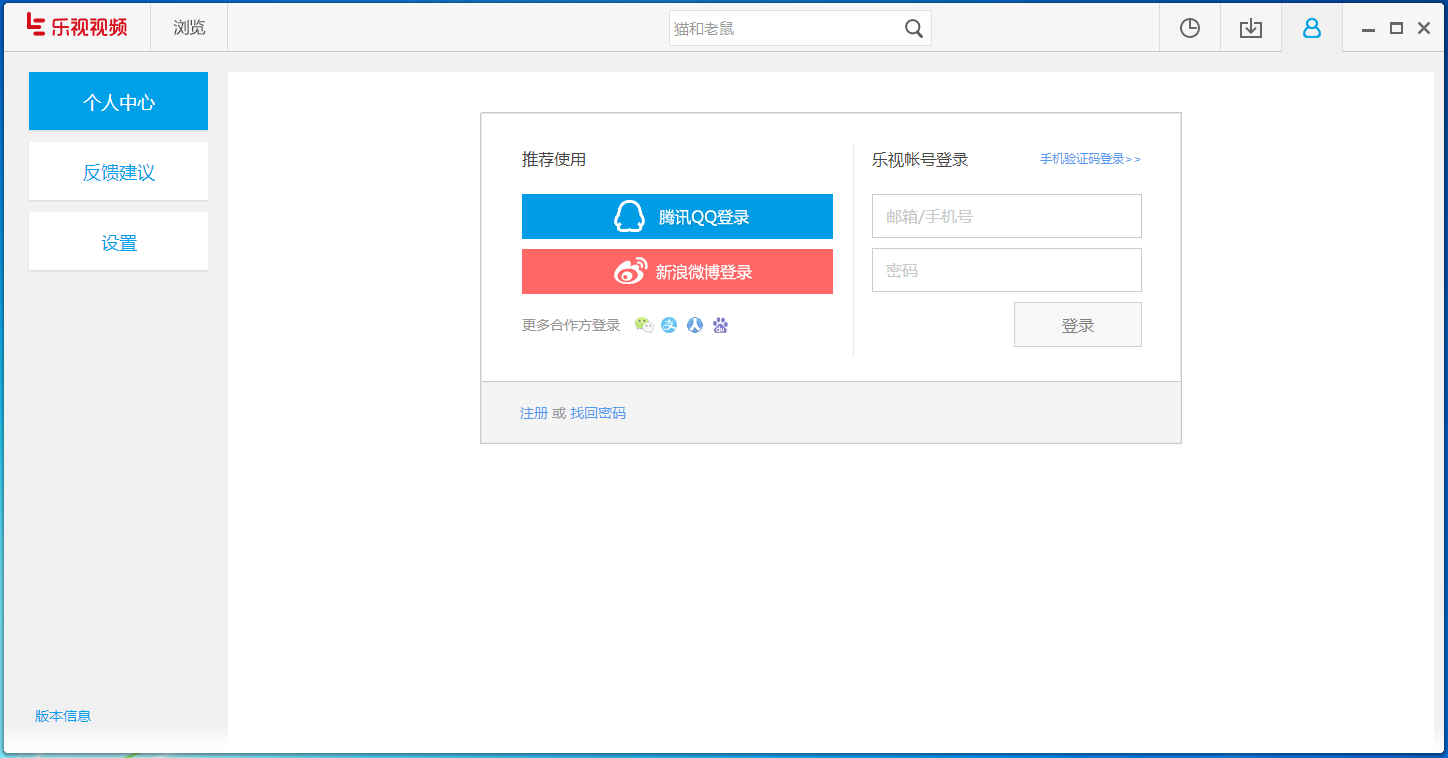This screenshot has height=758, width=1448.
Task: Choose the WeChat login icon
Action: tap(644, 325)
